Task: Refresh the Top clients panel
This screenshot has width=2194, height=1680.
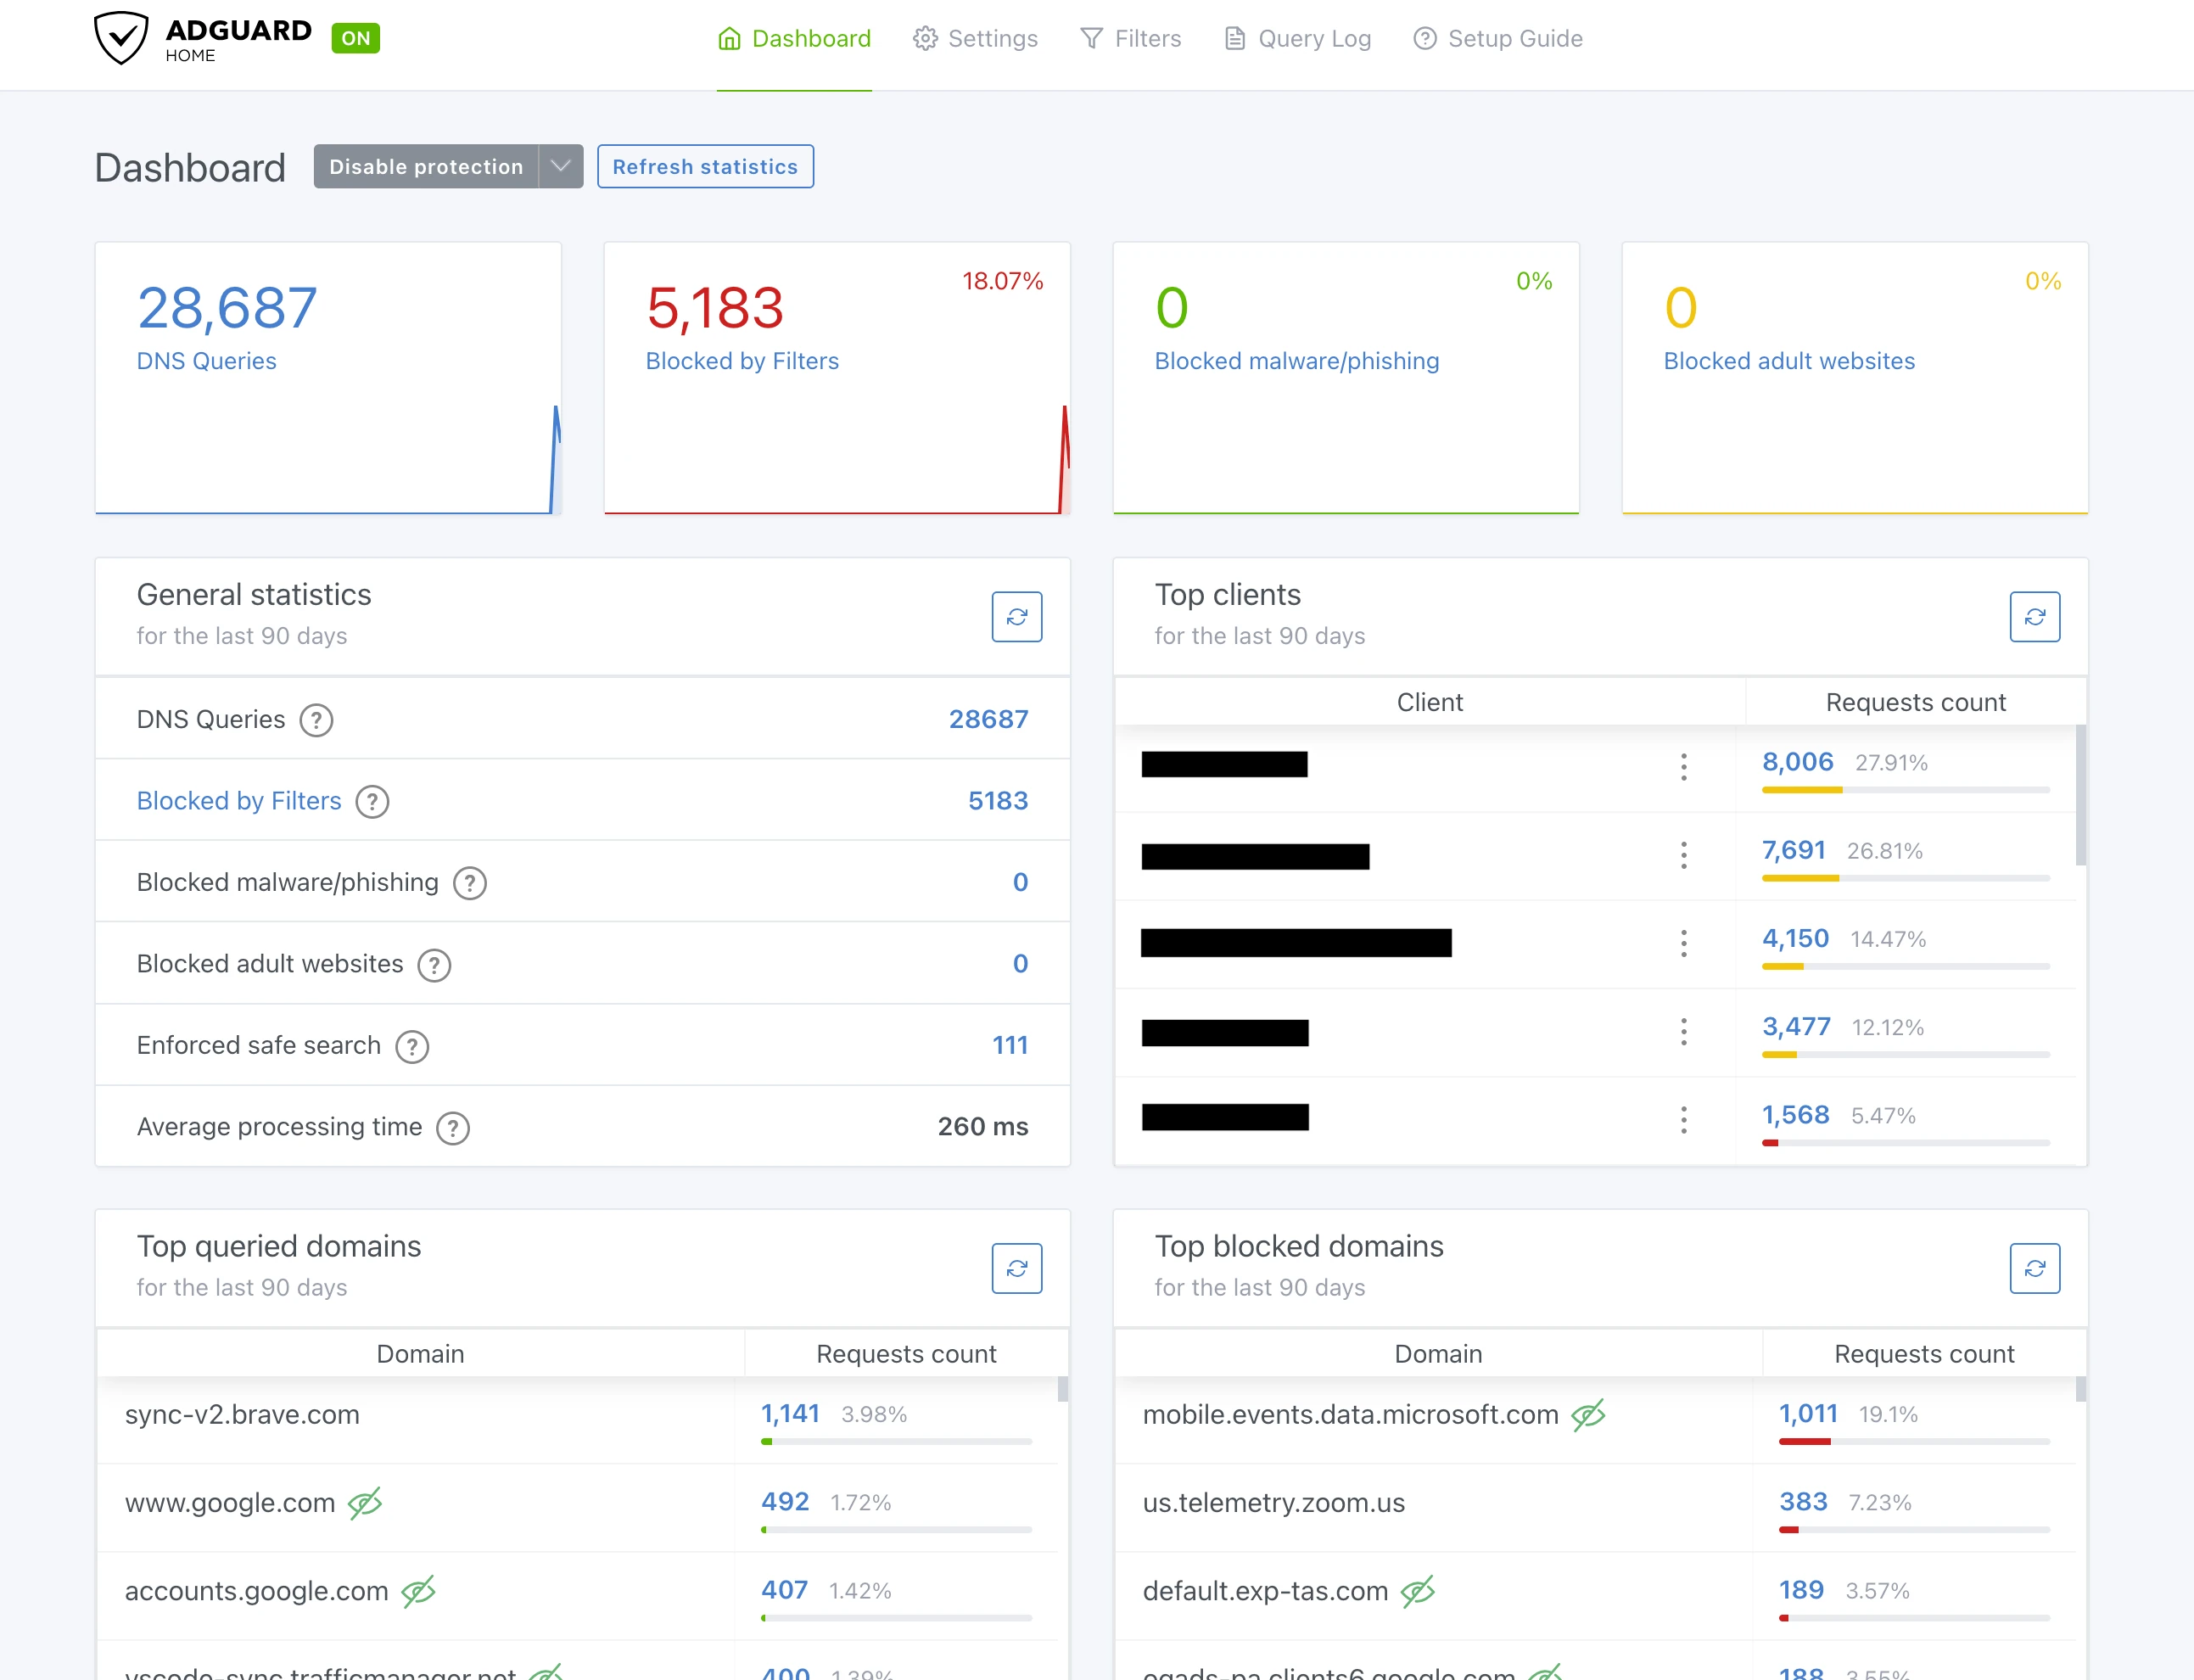Action: (2035, 617)
